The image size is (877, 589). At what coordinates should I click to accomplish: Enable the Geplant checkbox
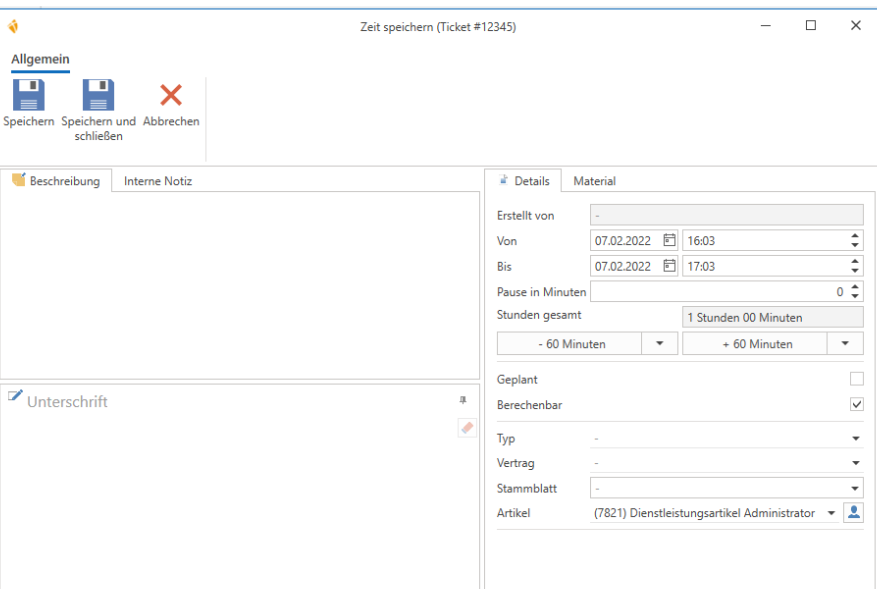point(856,379)
